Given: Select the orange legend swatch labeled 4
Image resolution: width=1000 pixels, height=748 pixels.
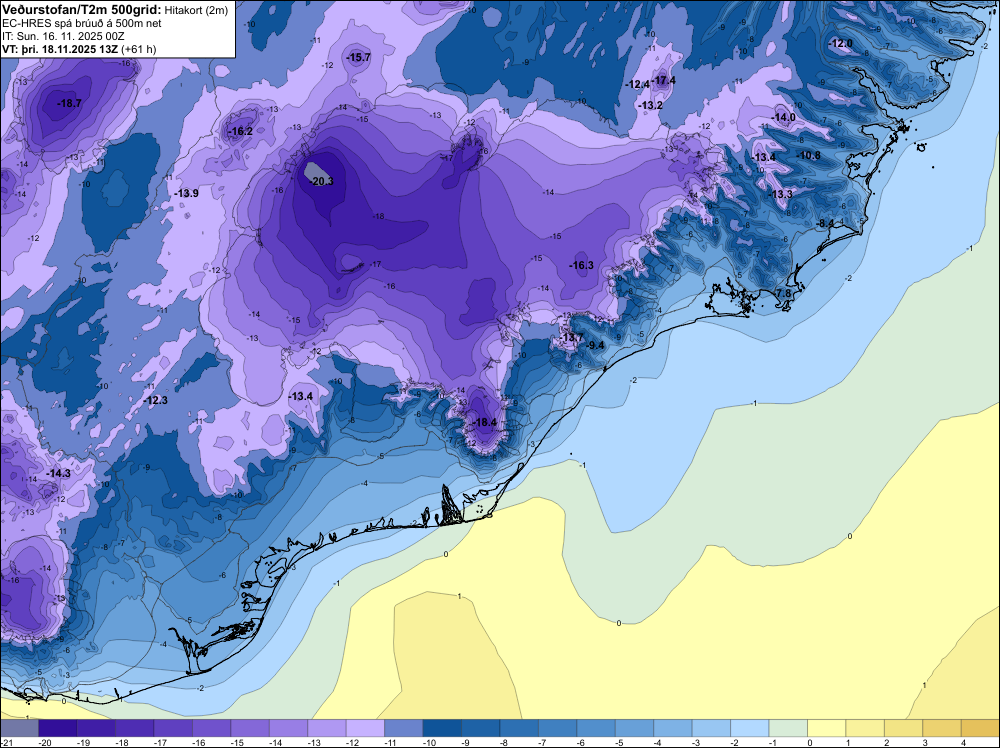Looking at the screenshot, I should tap(980, 729).
